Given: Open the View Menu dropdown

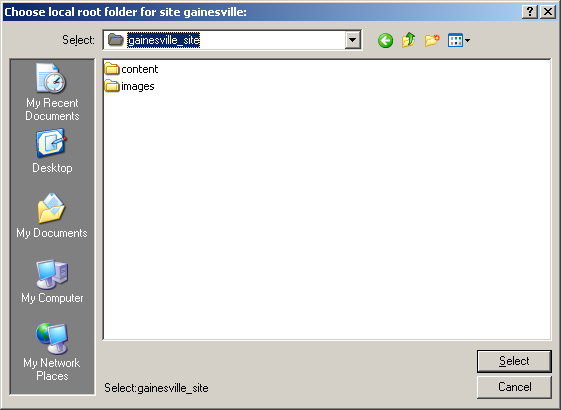Looking at the screenshot, I should coord(459,40).
